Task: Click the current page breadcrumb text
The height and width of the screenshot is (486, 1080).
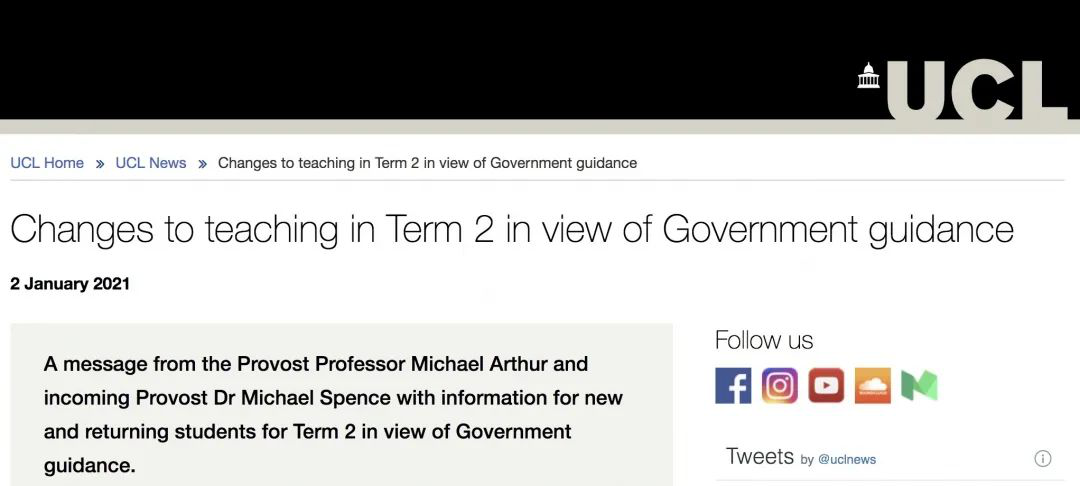Action: point(427,163)
